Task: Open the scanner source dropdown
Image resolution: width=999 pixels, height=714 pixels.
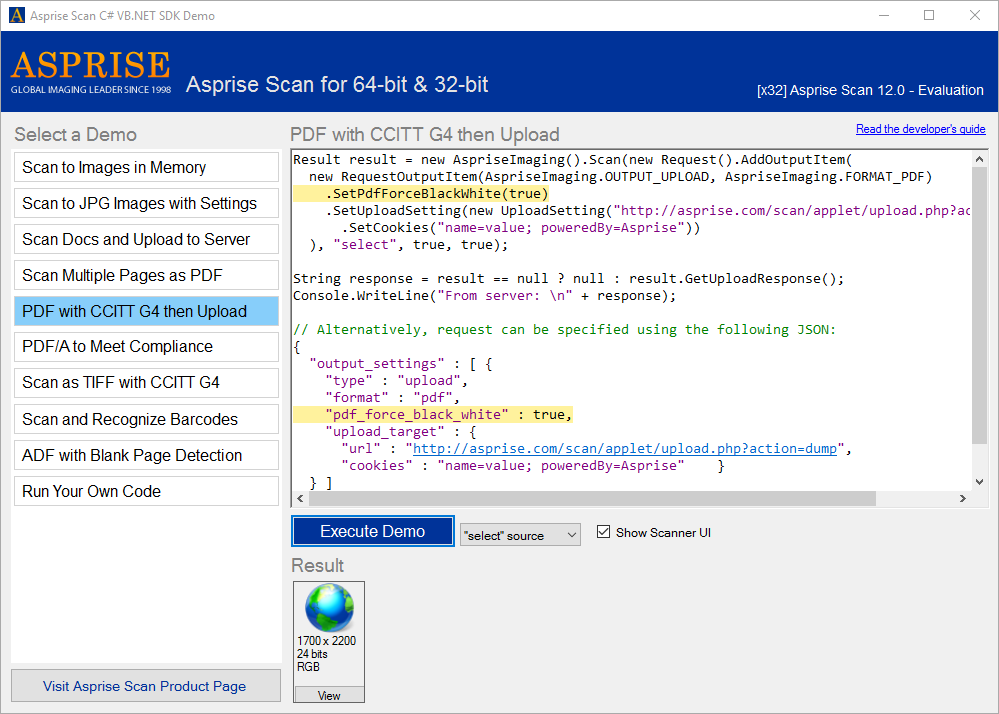Action: click(x=519, y=534)
